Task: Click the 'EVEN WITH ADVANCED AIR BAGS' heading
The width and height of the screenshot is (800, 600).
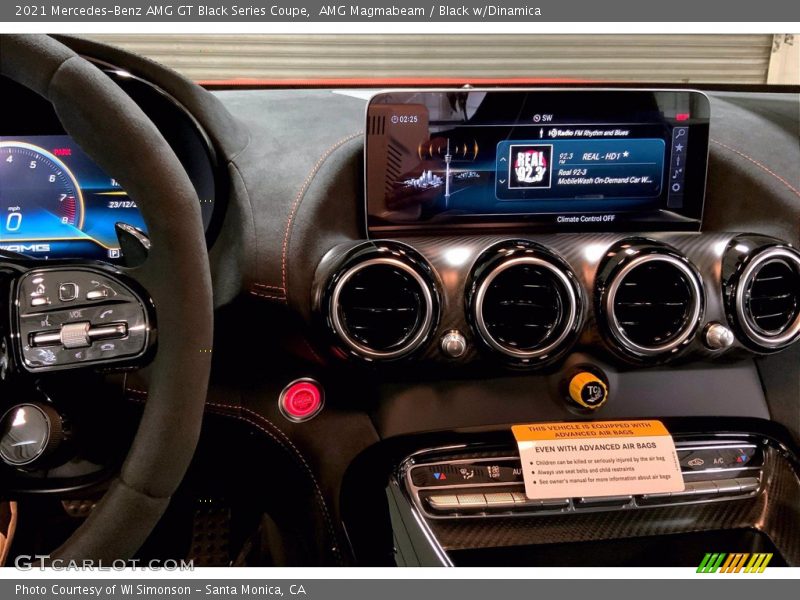Action: pos(596,448)
